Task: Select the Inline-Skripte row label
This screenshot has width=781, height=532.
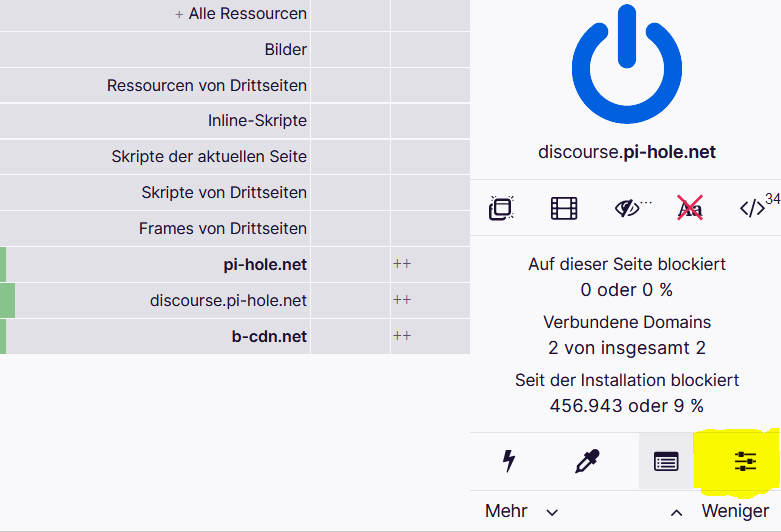Action: tap(257, 121)
